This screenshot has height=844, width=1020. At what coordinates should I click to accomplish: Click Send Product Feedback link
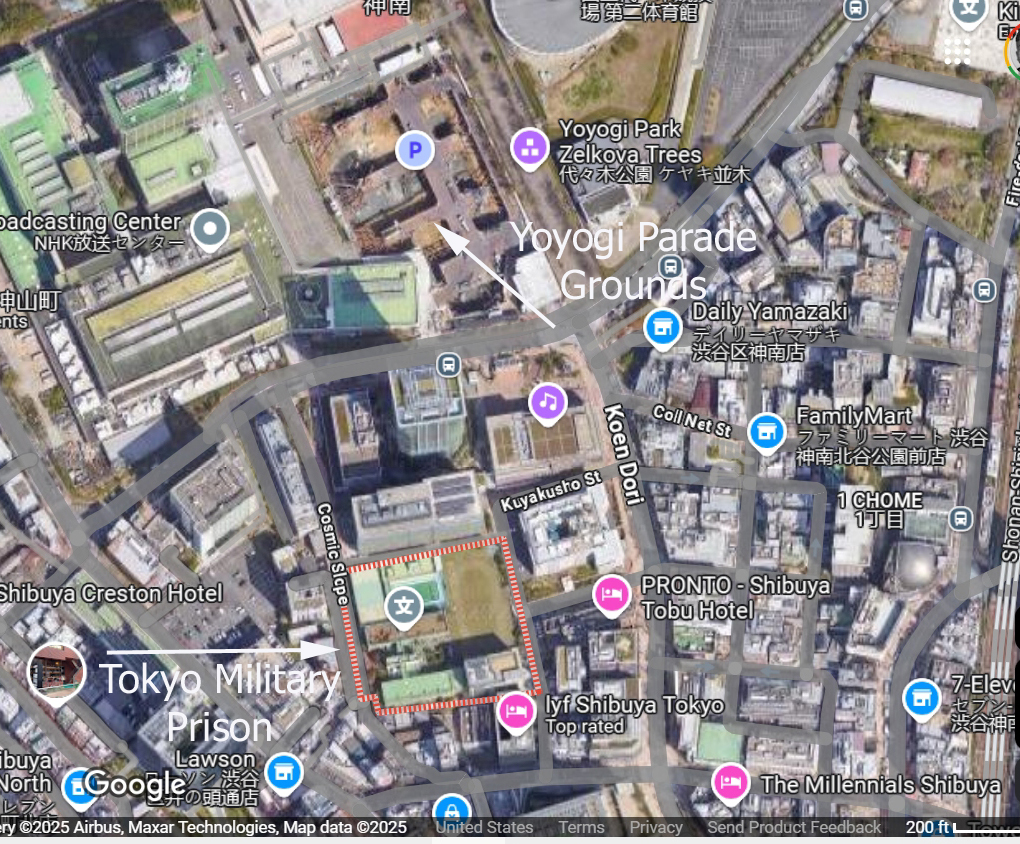(794, 827)
